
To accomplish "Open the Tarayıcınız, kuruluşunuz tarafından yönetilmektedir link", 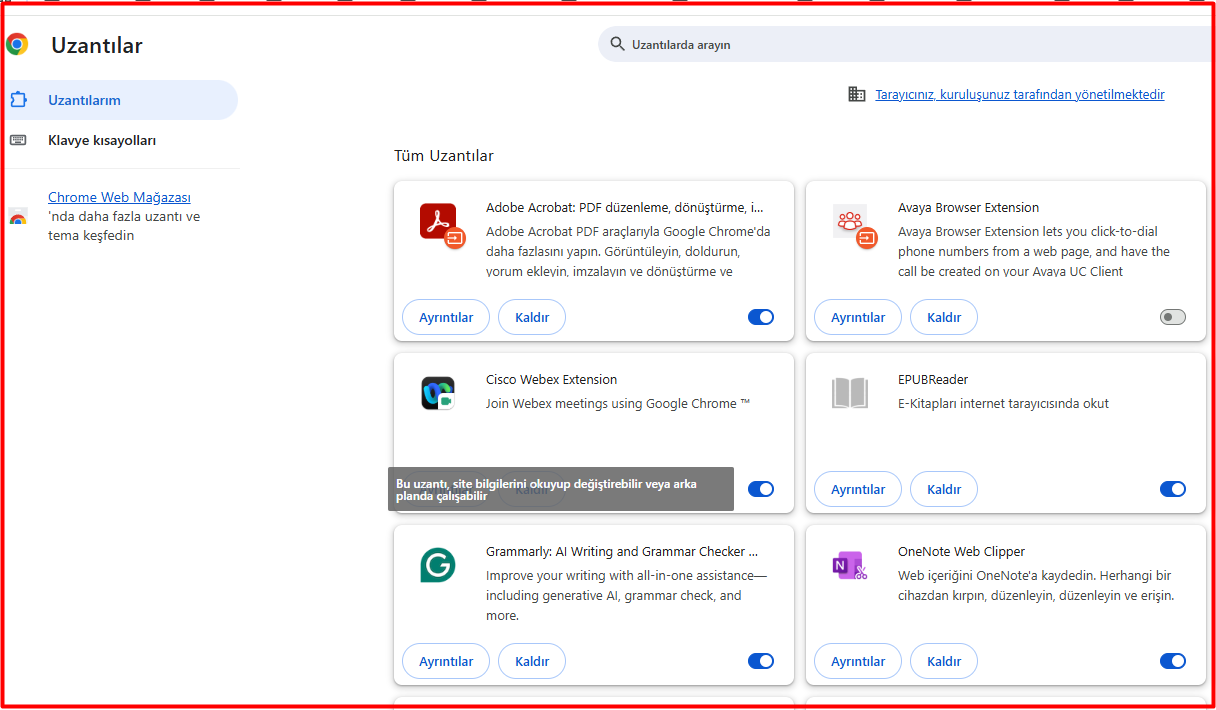I will point(1020,94).
